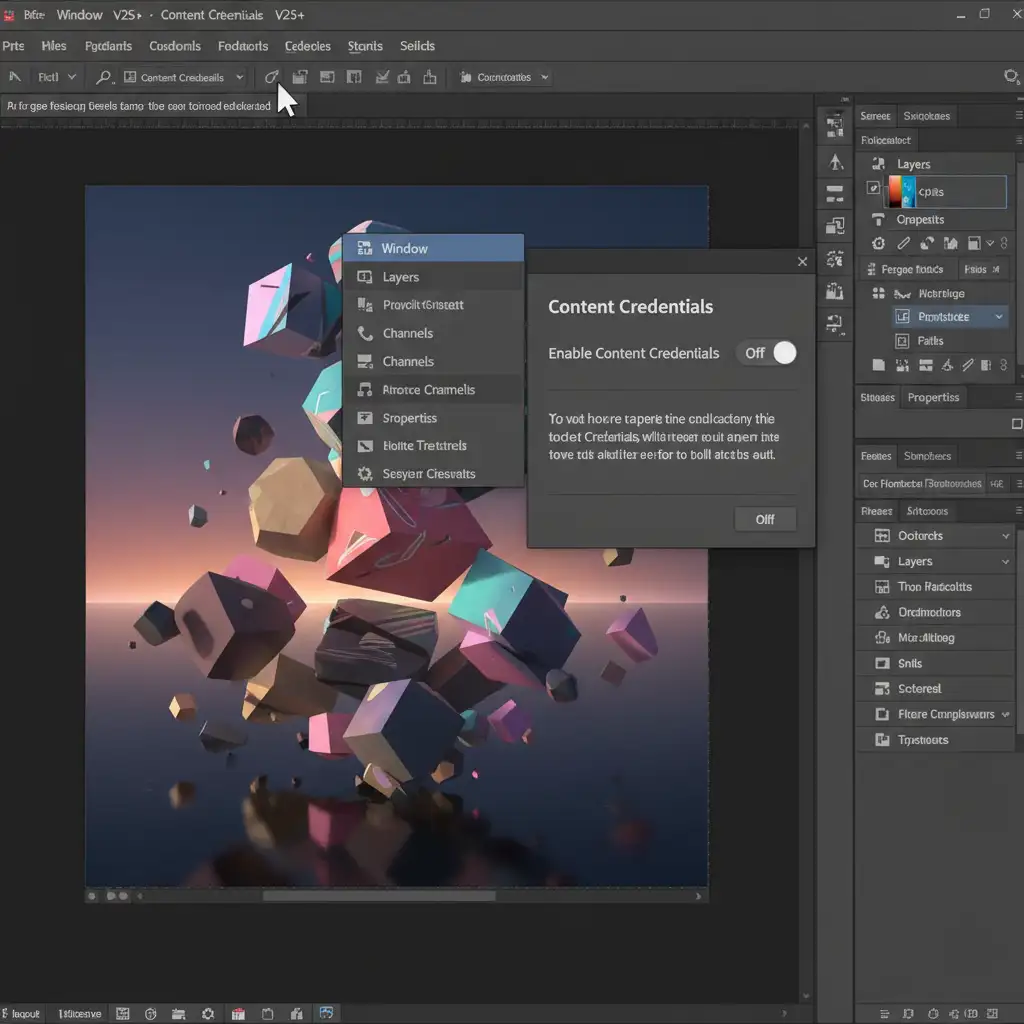1024x1024 pixels.
Task: Click the gear icon in bottom status bar
Action: 209,1013
